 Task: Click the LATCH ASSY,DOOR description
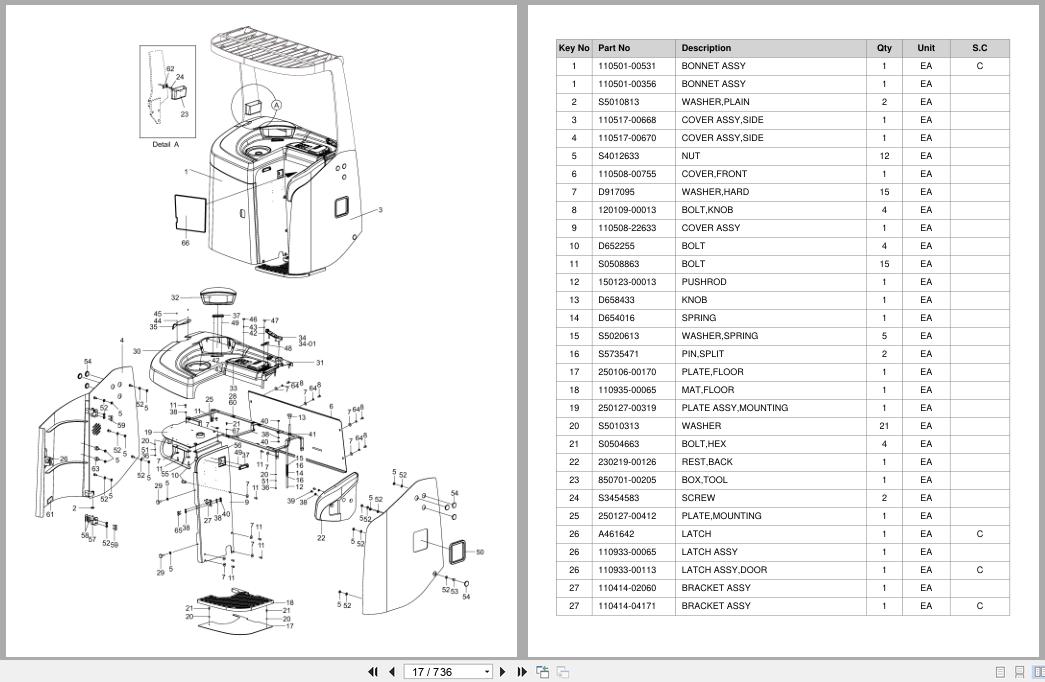(x=724, y=570)
